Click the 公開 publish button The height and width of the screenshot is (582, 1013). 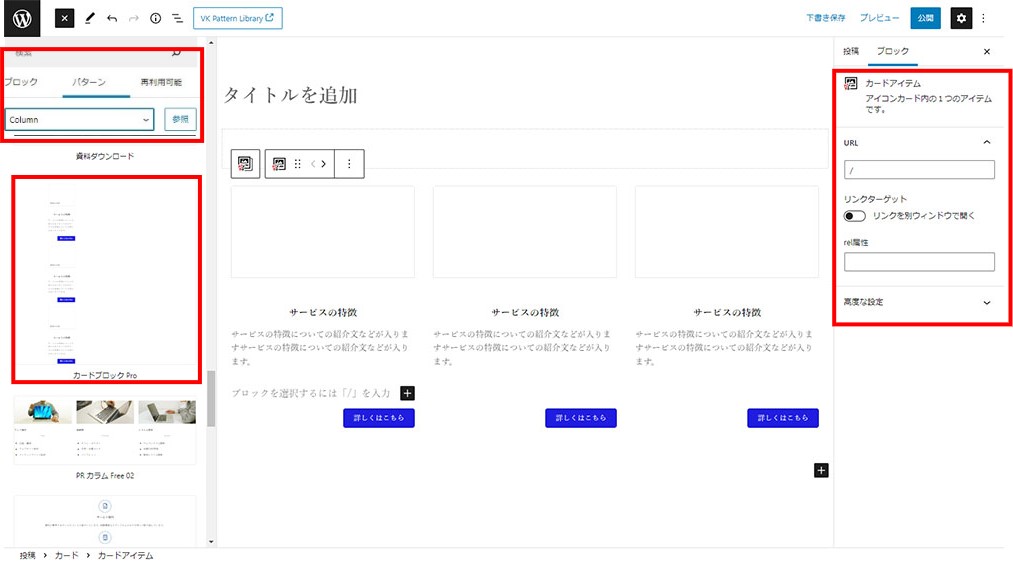coord(925,18)
